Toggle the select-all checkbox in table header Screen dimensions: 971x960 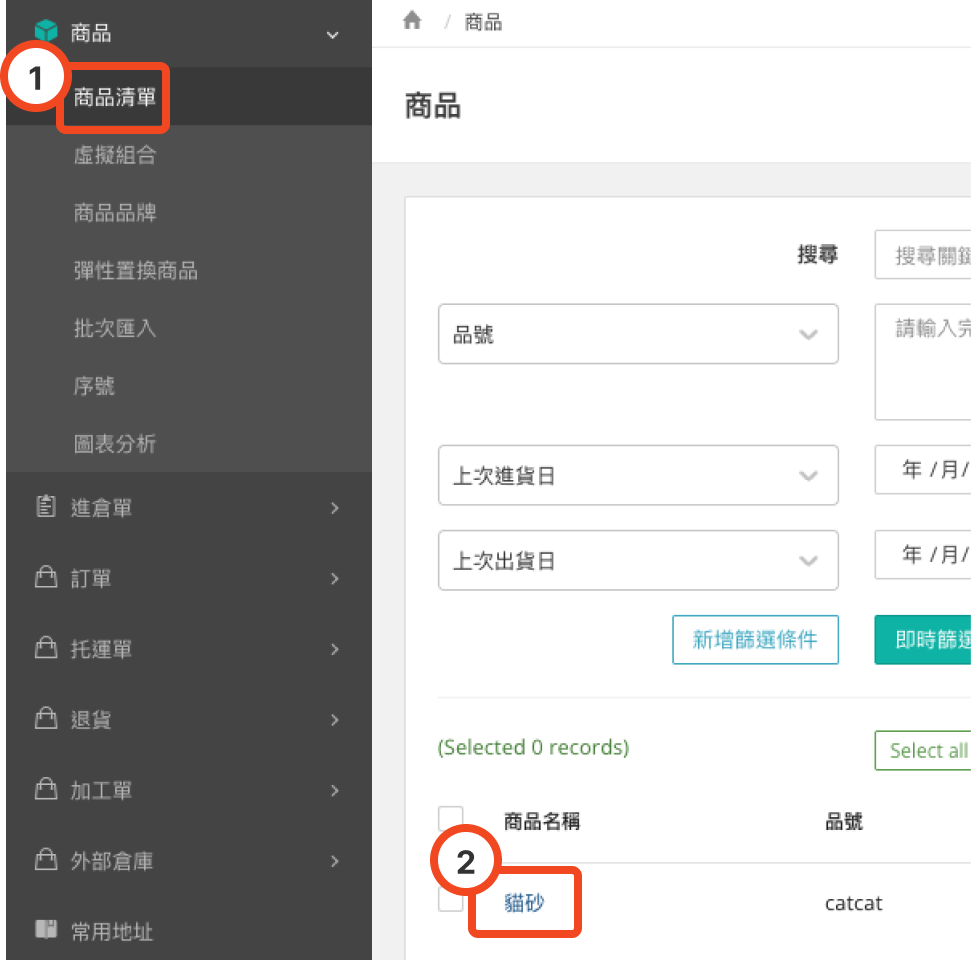point(451,819)
